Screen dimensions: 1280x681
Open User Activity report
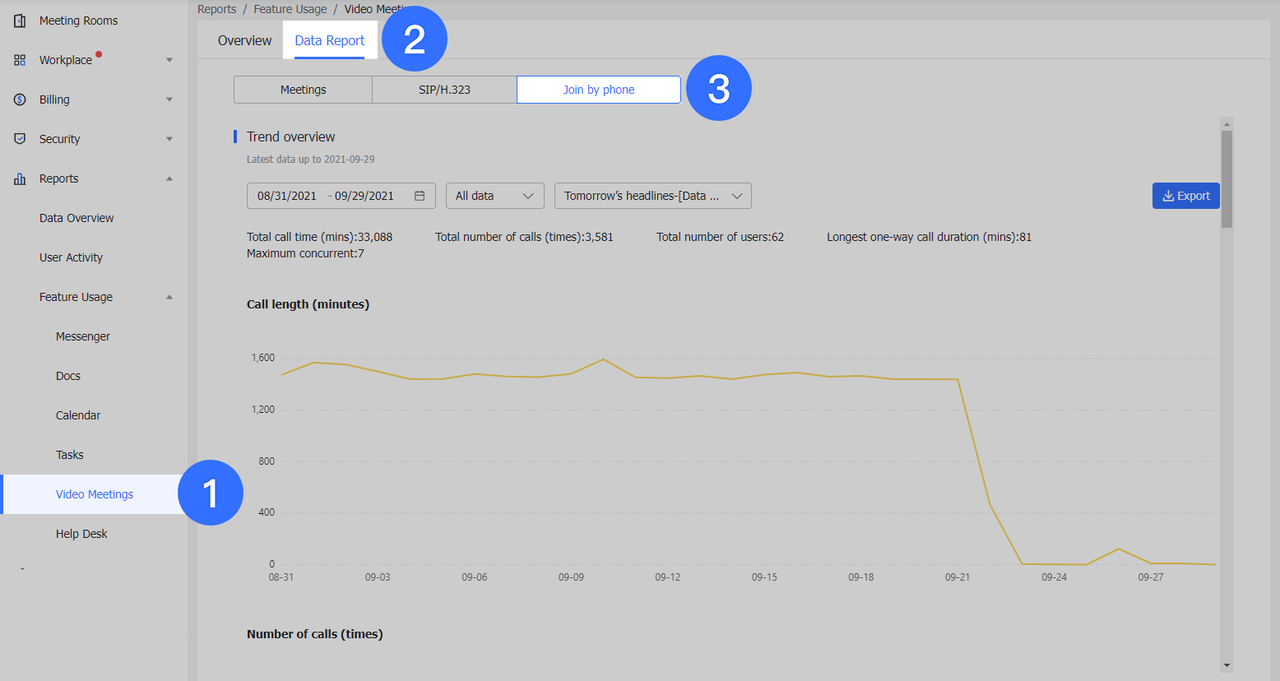[x=71, y=257]
